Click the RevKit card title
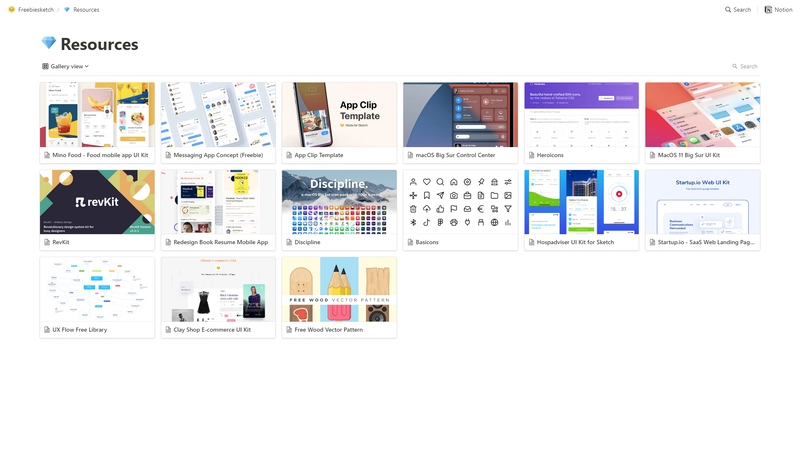This screenshot has width=800, height=450. coord(61,242)
